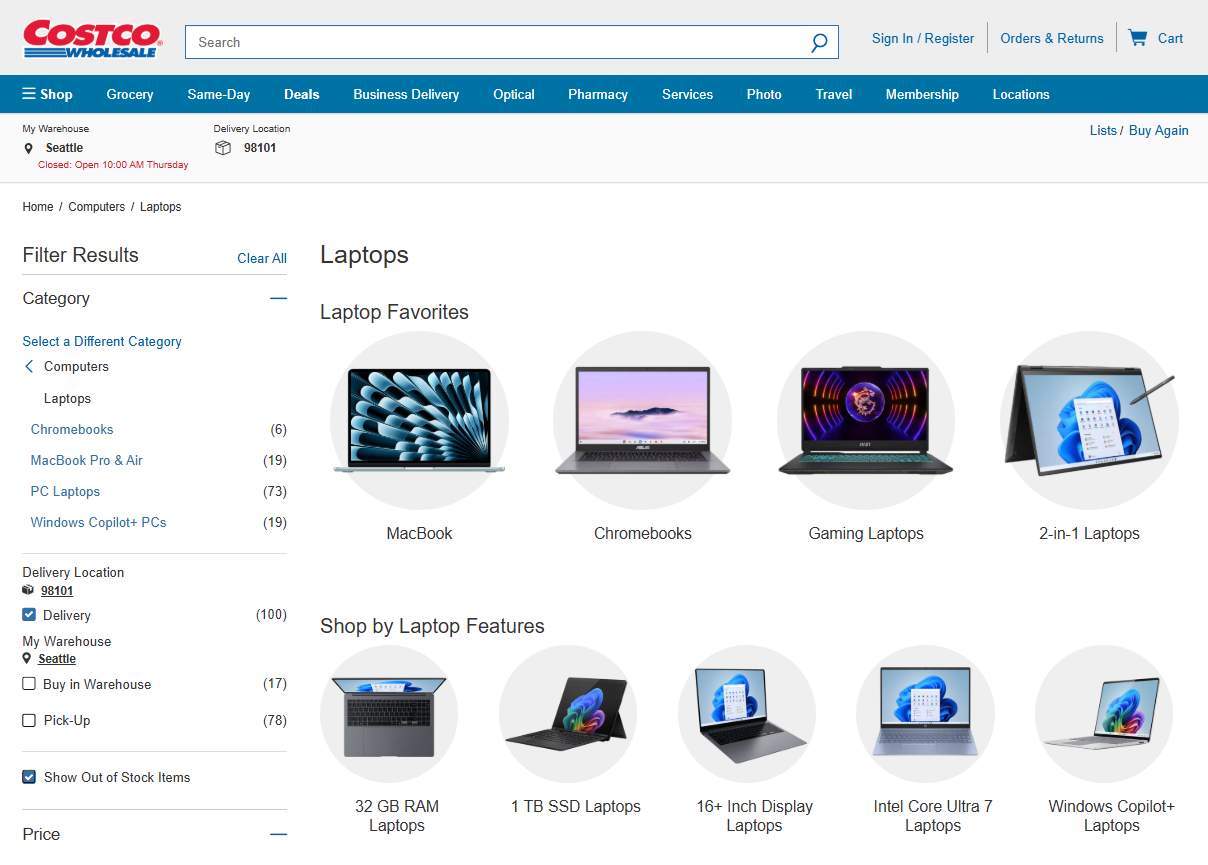This screenshot has width=1208, height=865.
Task: Enable the Buy in Warehouse checkbox
Action: click(29, 684)
